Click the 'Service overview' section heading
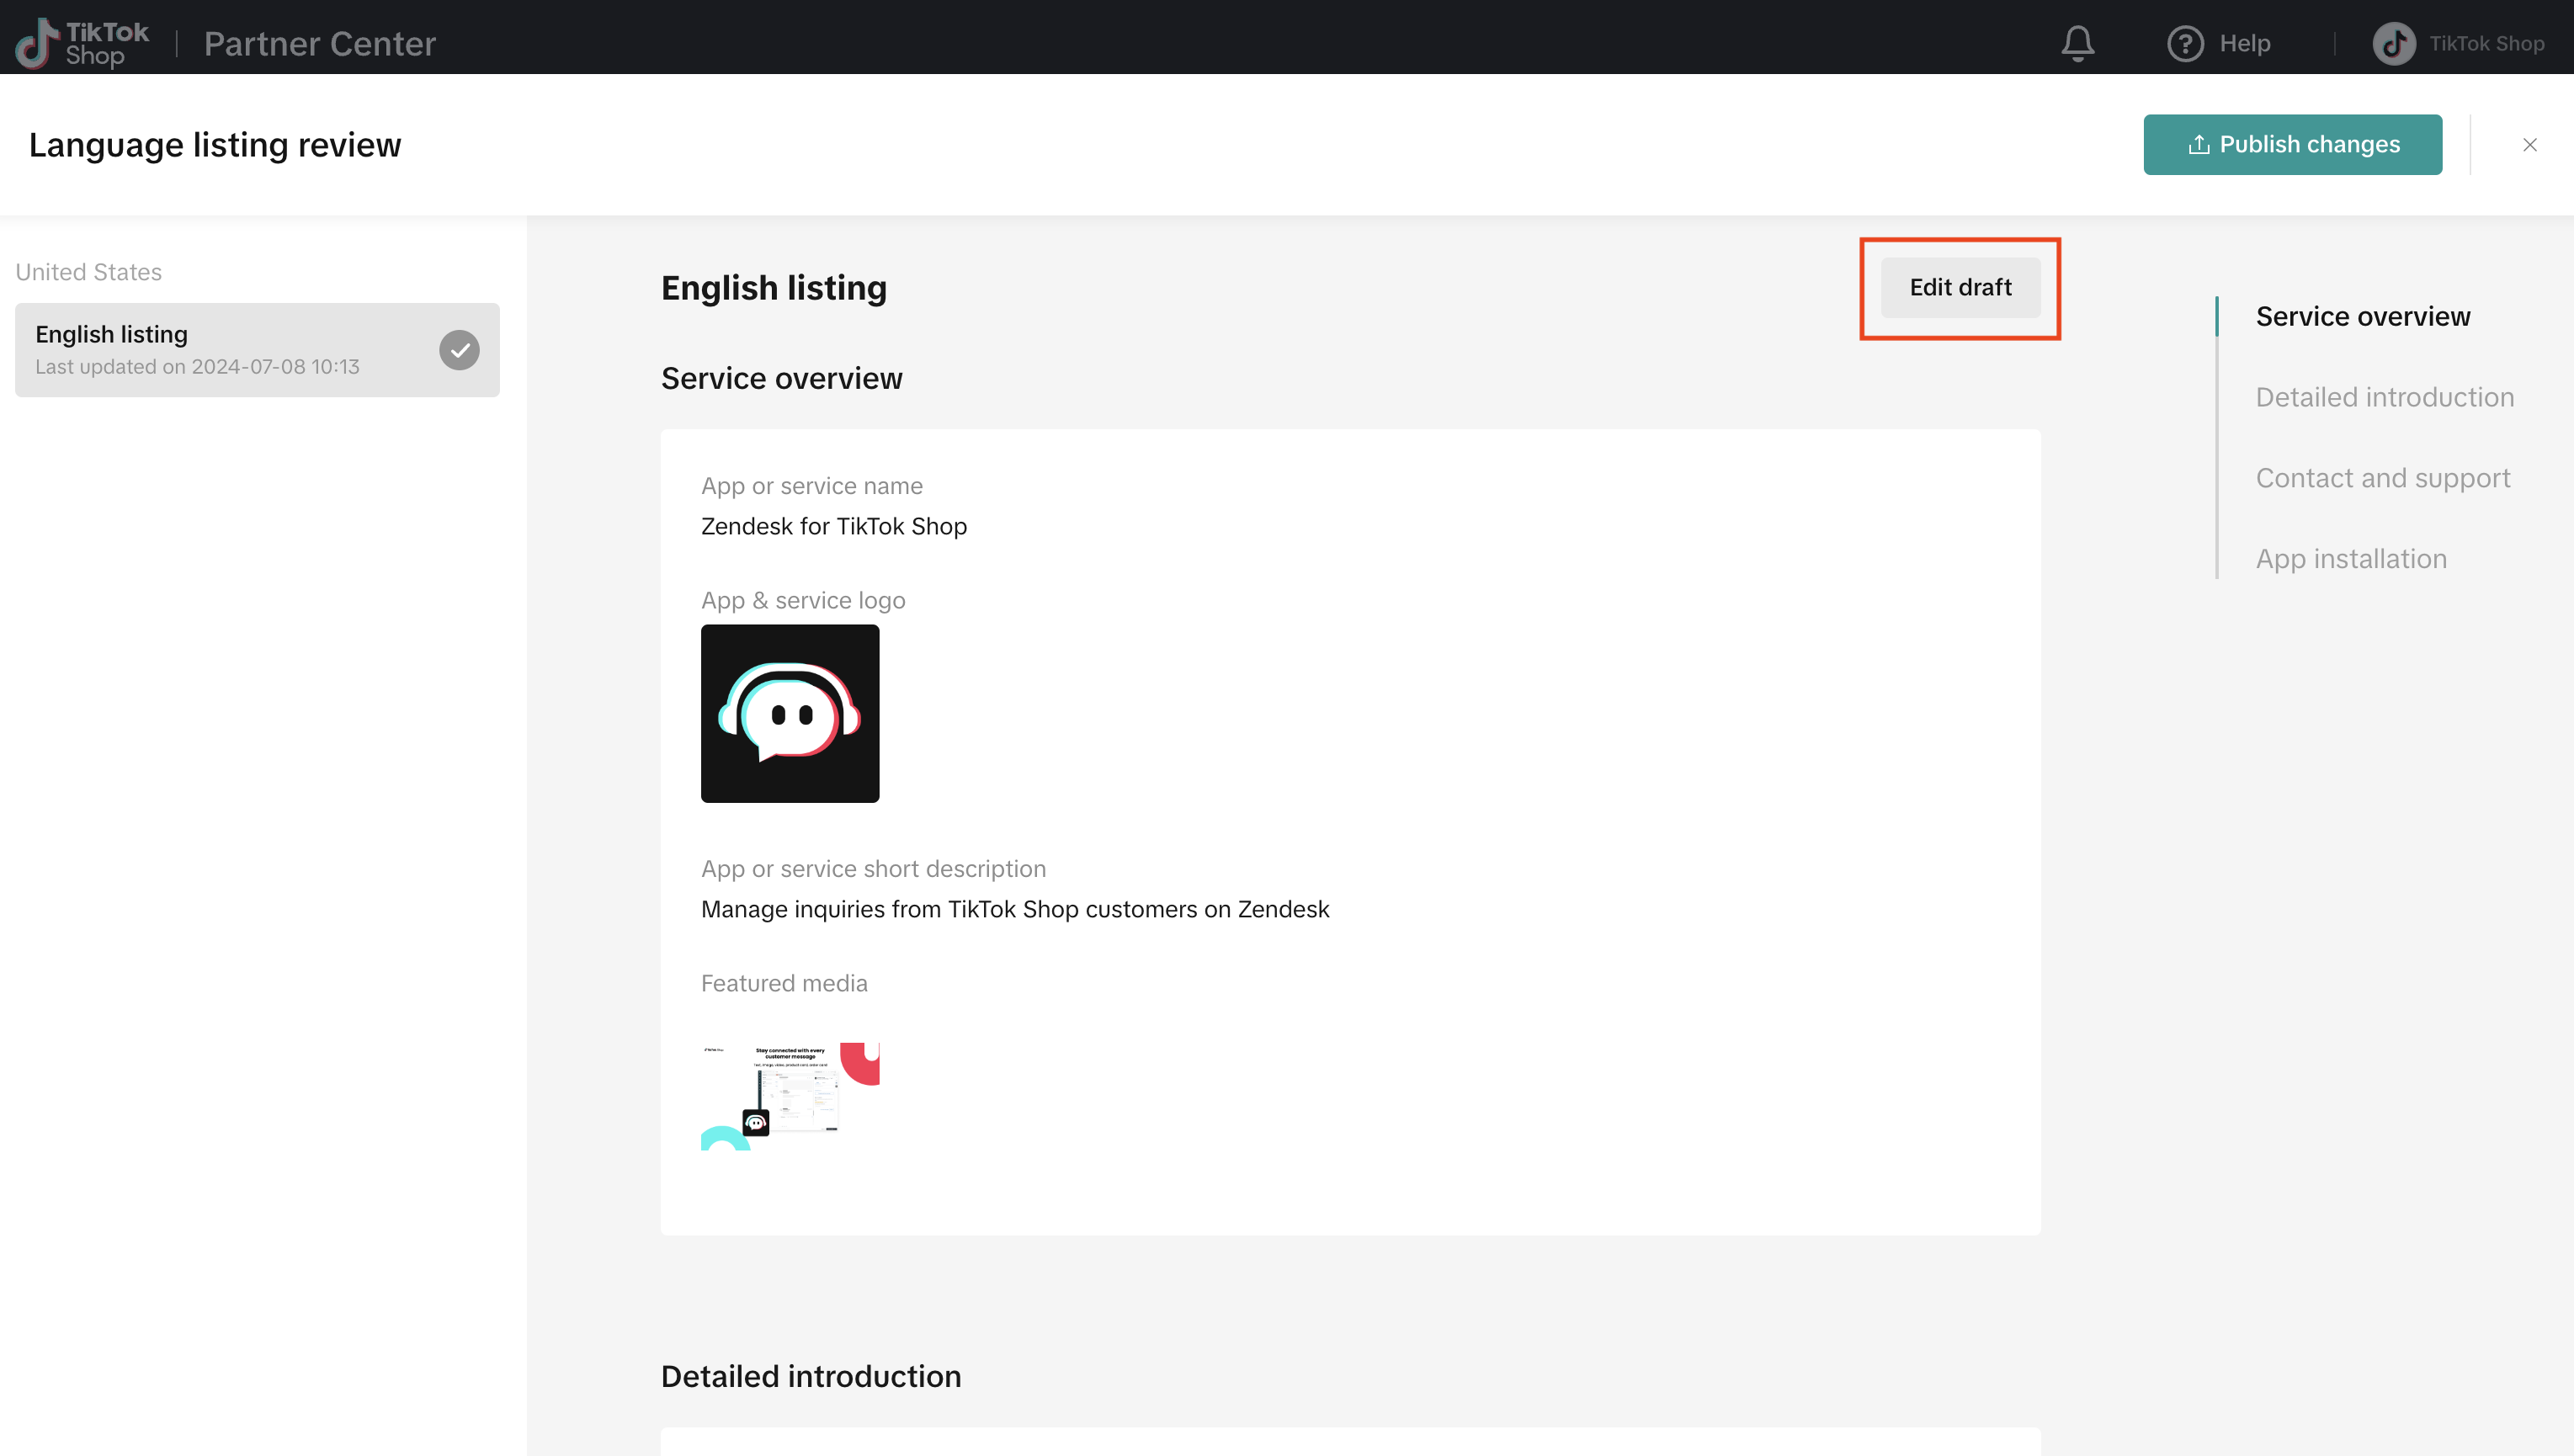 781,378
